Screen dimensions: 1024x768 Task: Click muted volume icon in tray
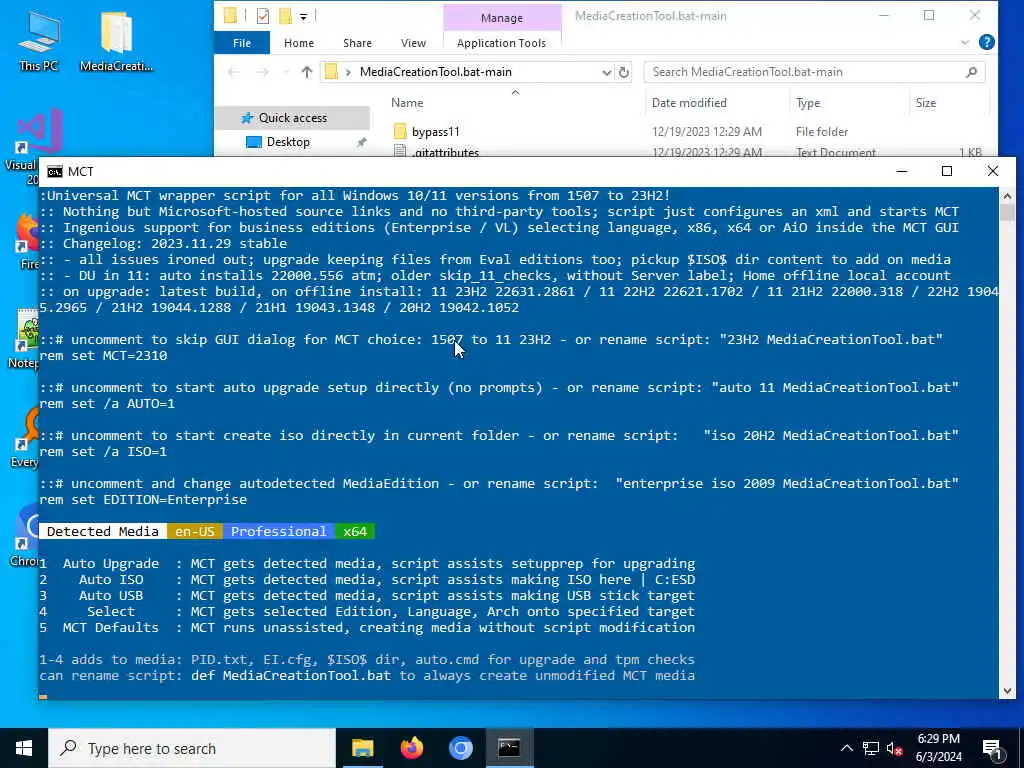click(x=894, y=748)
